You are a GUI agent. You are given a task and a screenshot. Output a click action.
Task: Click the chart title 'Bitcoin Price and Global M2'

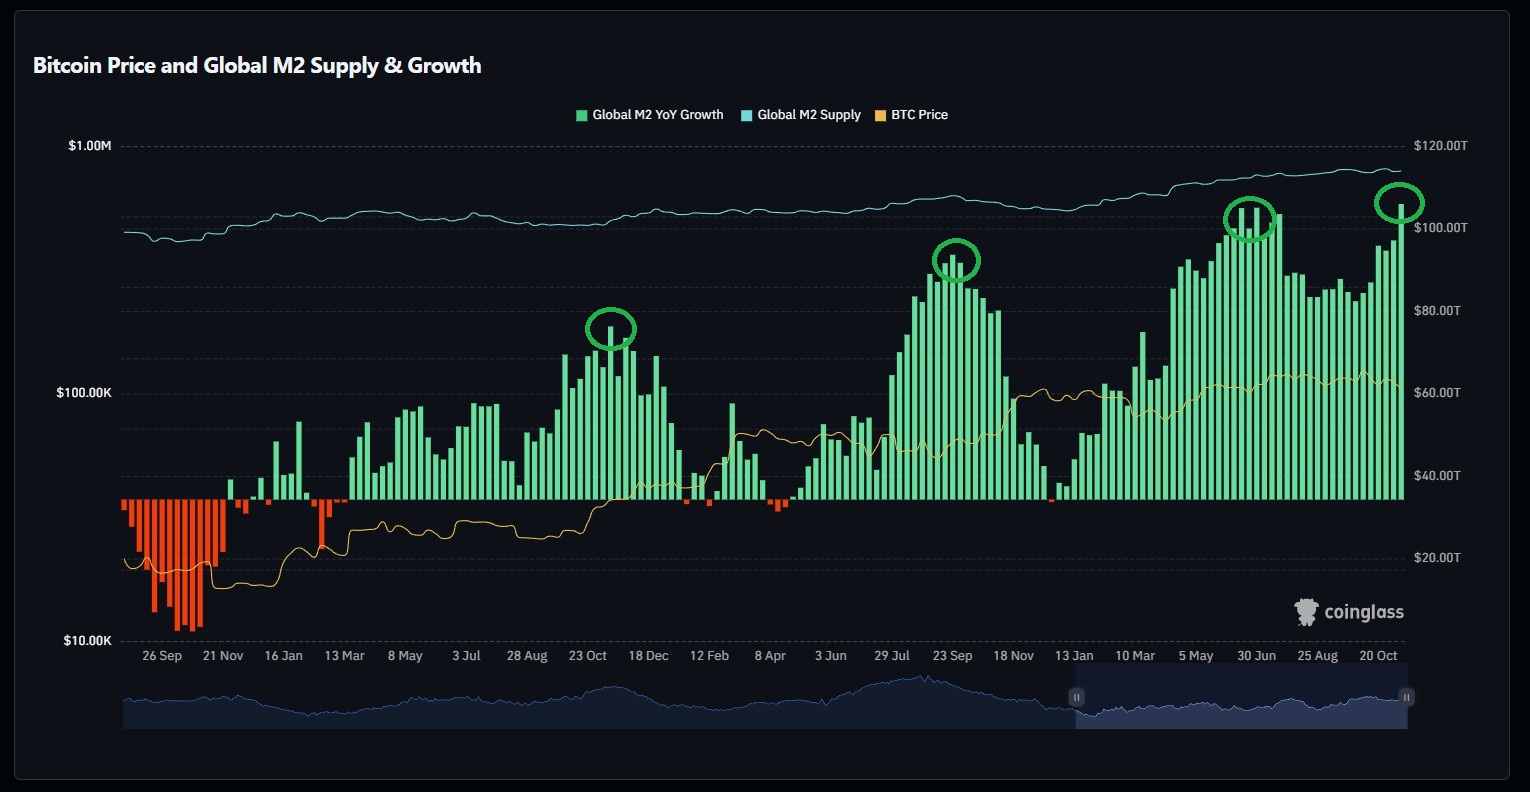point(257,66)
